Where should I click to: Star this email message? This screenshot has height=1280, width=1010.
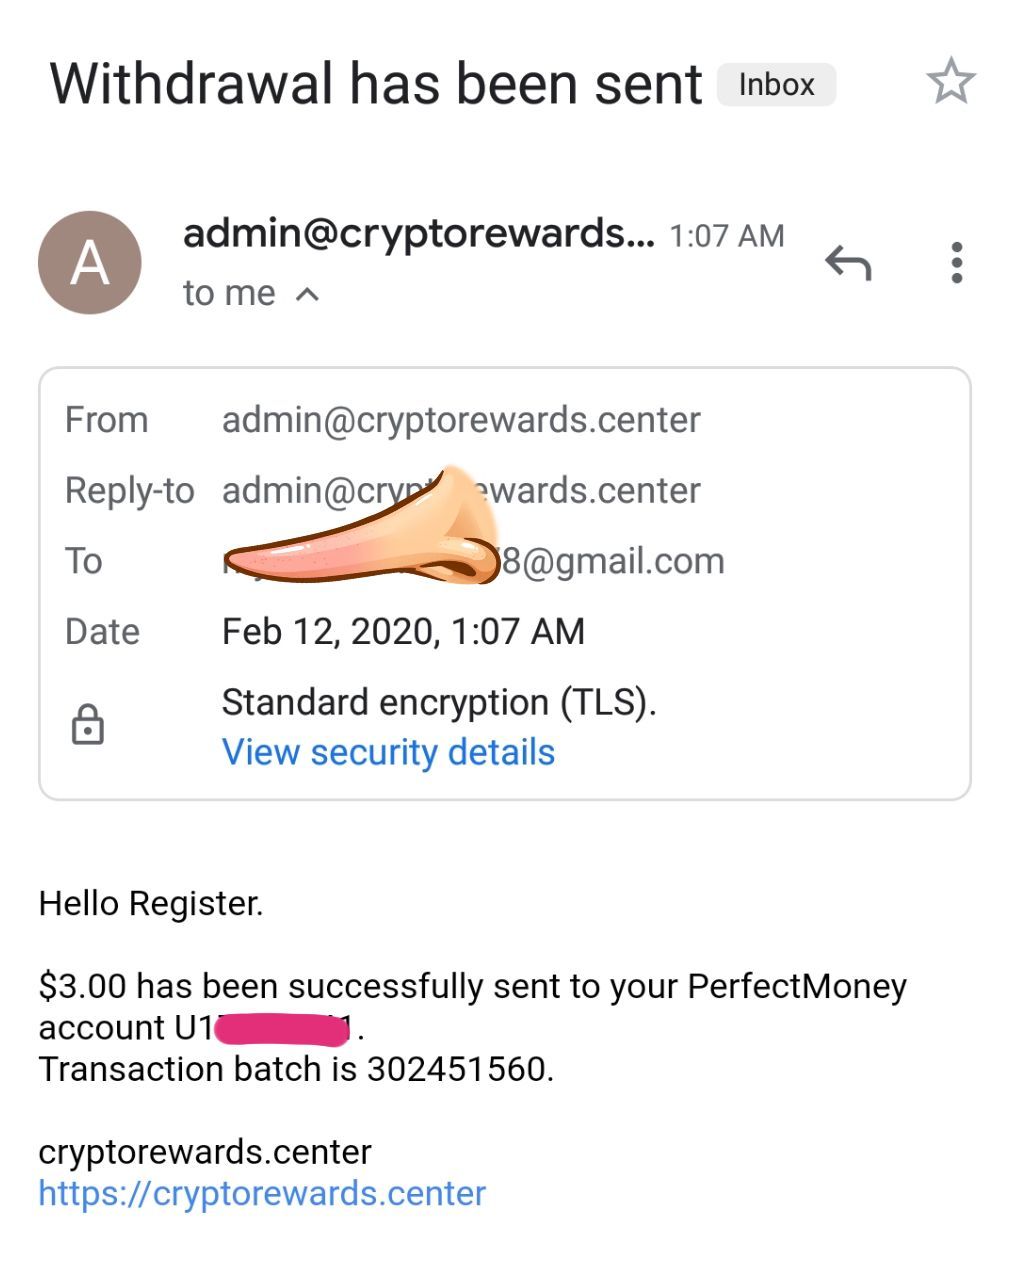click(x=950, y=82)
